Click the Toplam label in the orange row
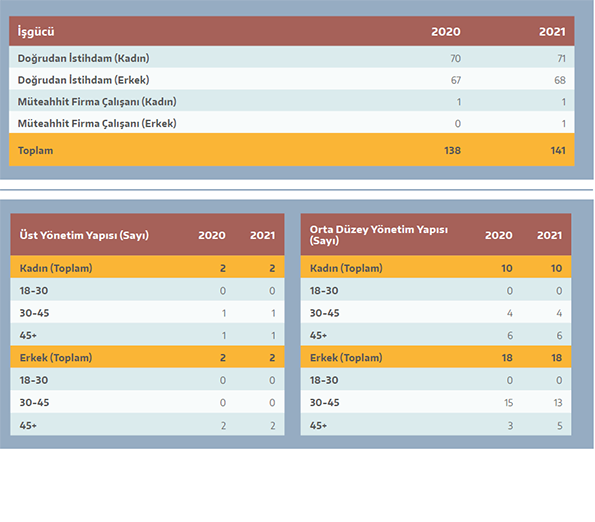 (x=36, y=150)
